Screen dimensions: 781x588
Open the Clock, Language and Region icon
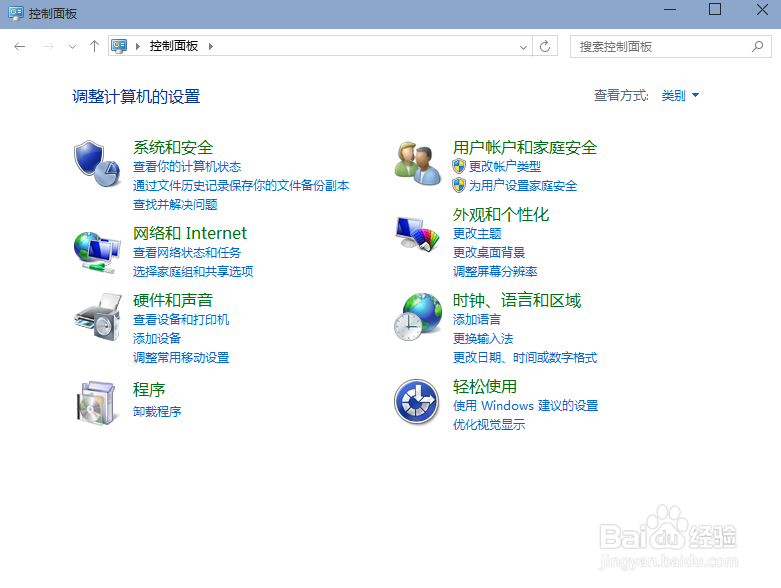417,317
